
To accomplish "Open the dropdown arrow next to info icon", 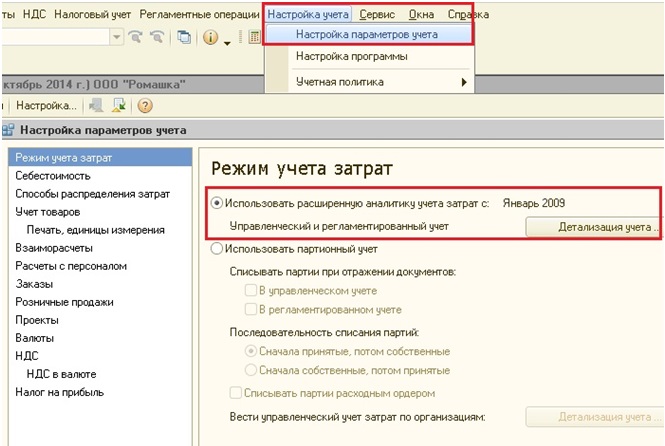I will [x=227, y=43].
